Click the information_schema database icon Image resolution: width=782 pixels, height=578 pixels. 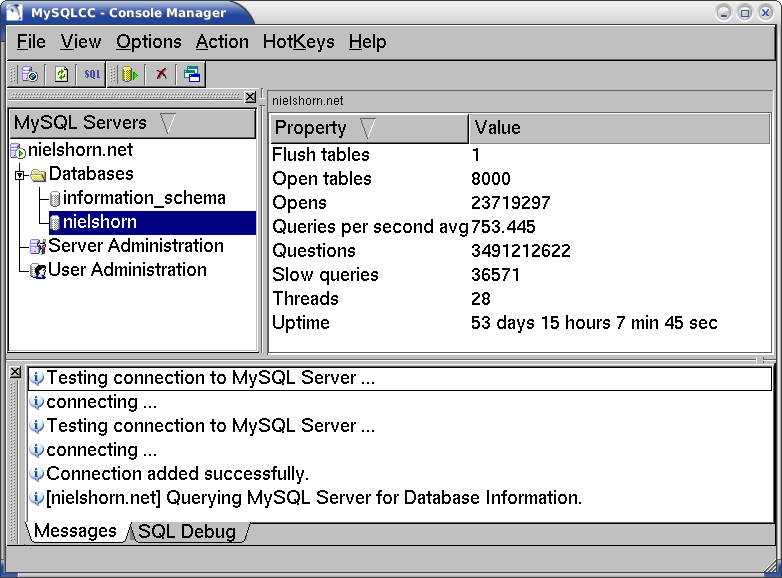pyautogui.click(x=55, y=199)
